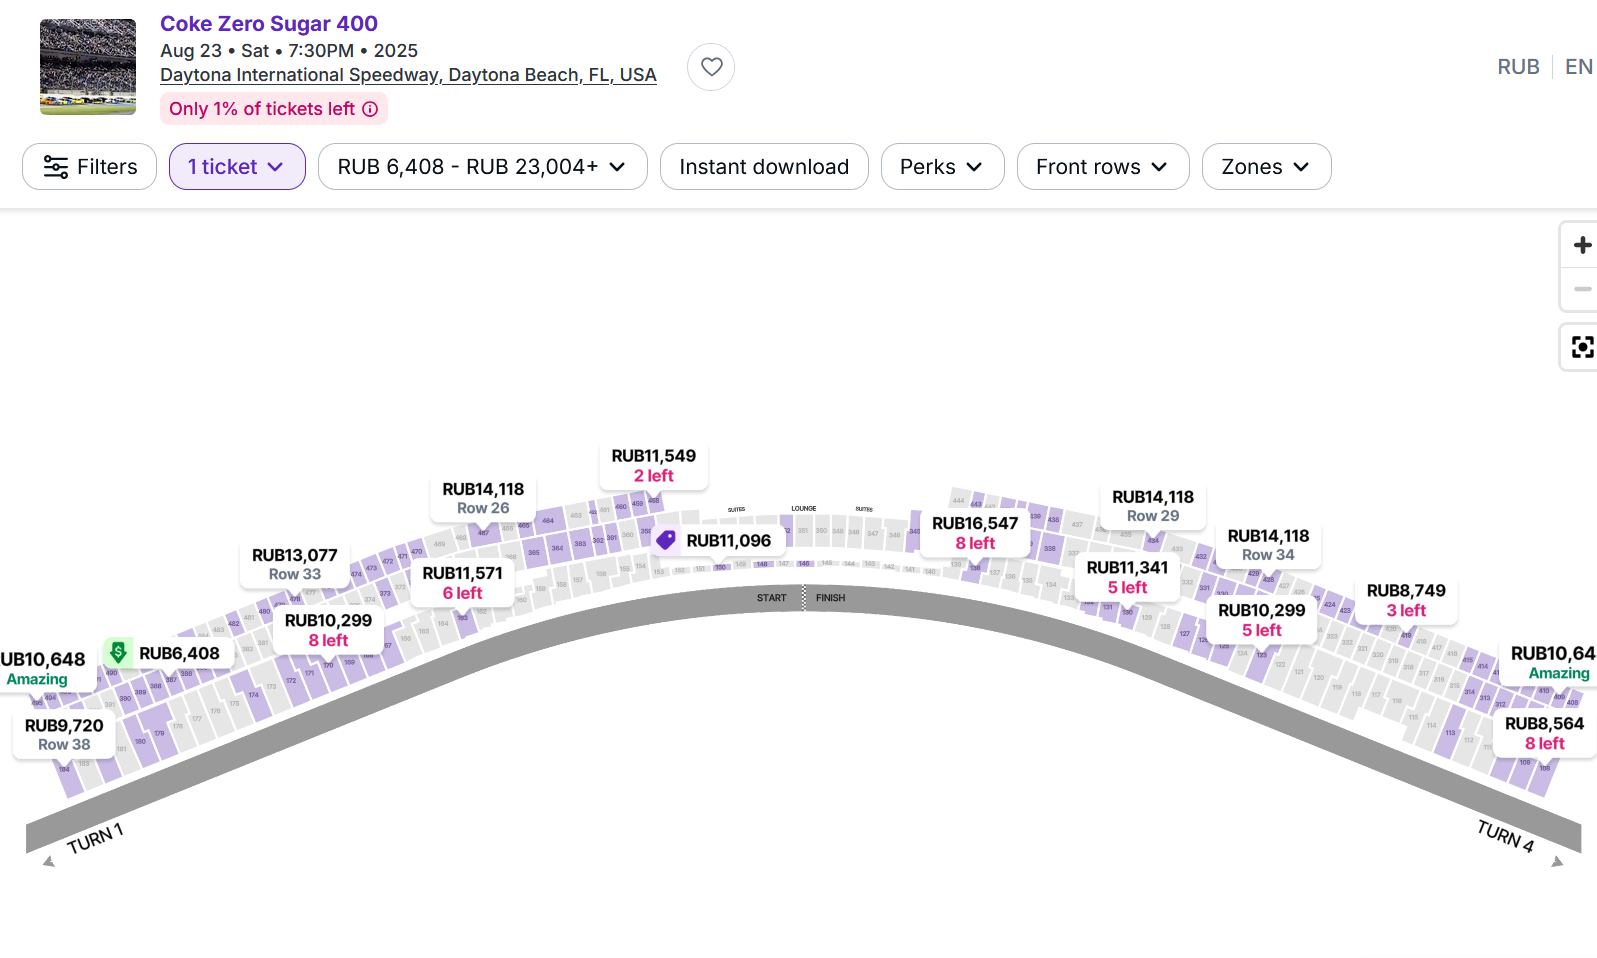Select the RUB8,564 8 left price marker
The image size is (1597, 958).
point(1544,733)
